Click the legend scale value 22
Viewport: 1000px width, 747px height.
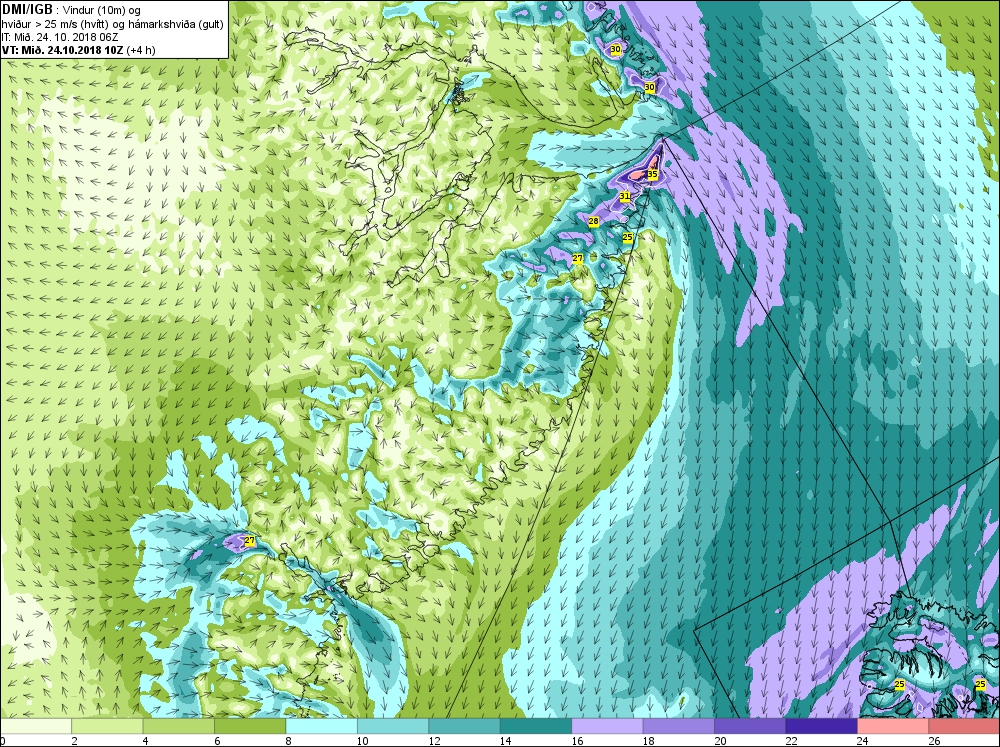coord(791,741)
